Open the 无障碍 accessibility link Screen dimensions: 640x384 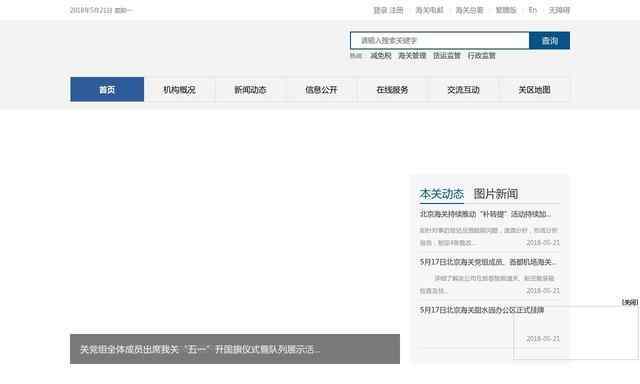point(559,10)
